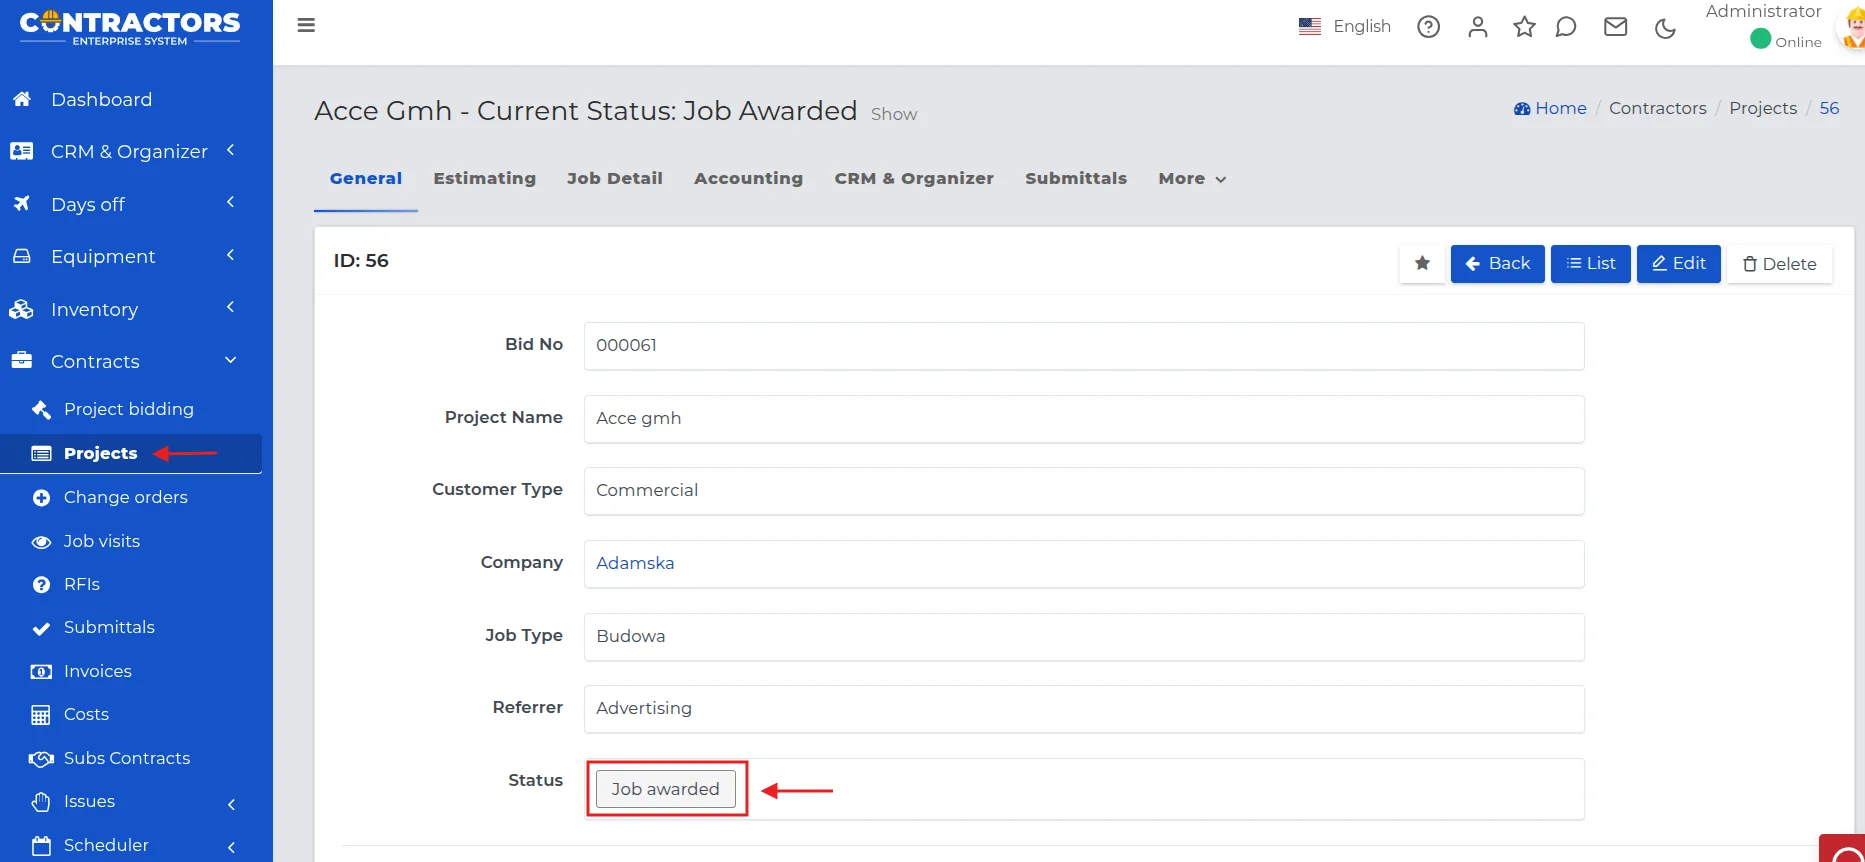
Task: Expand Issues sidebar chevron
Action: pos(231,804)
